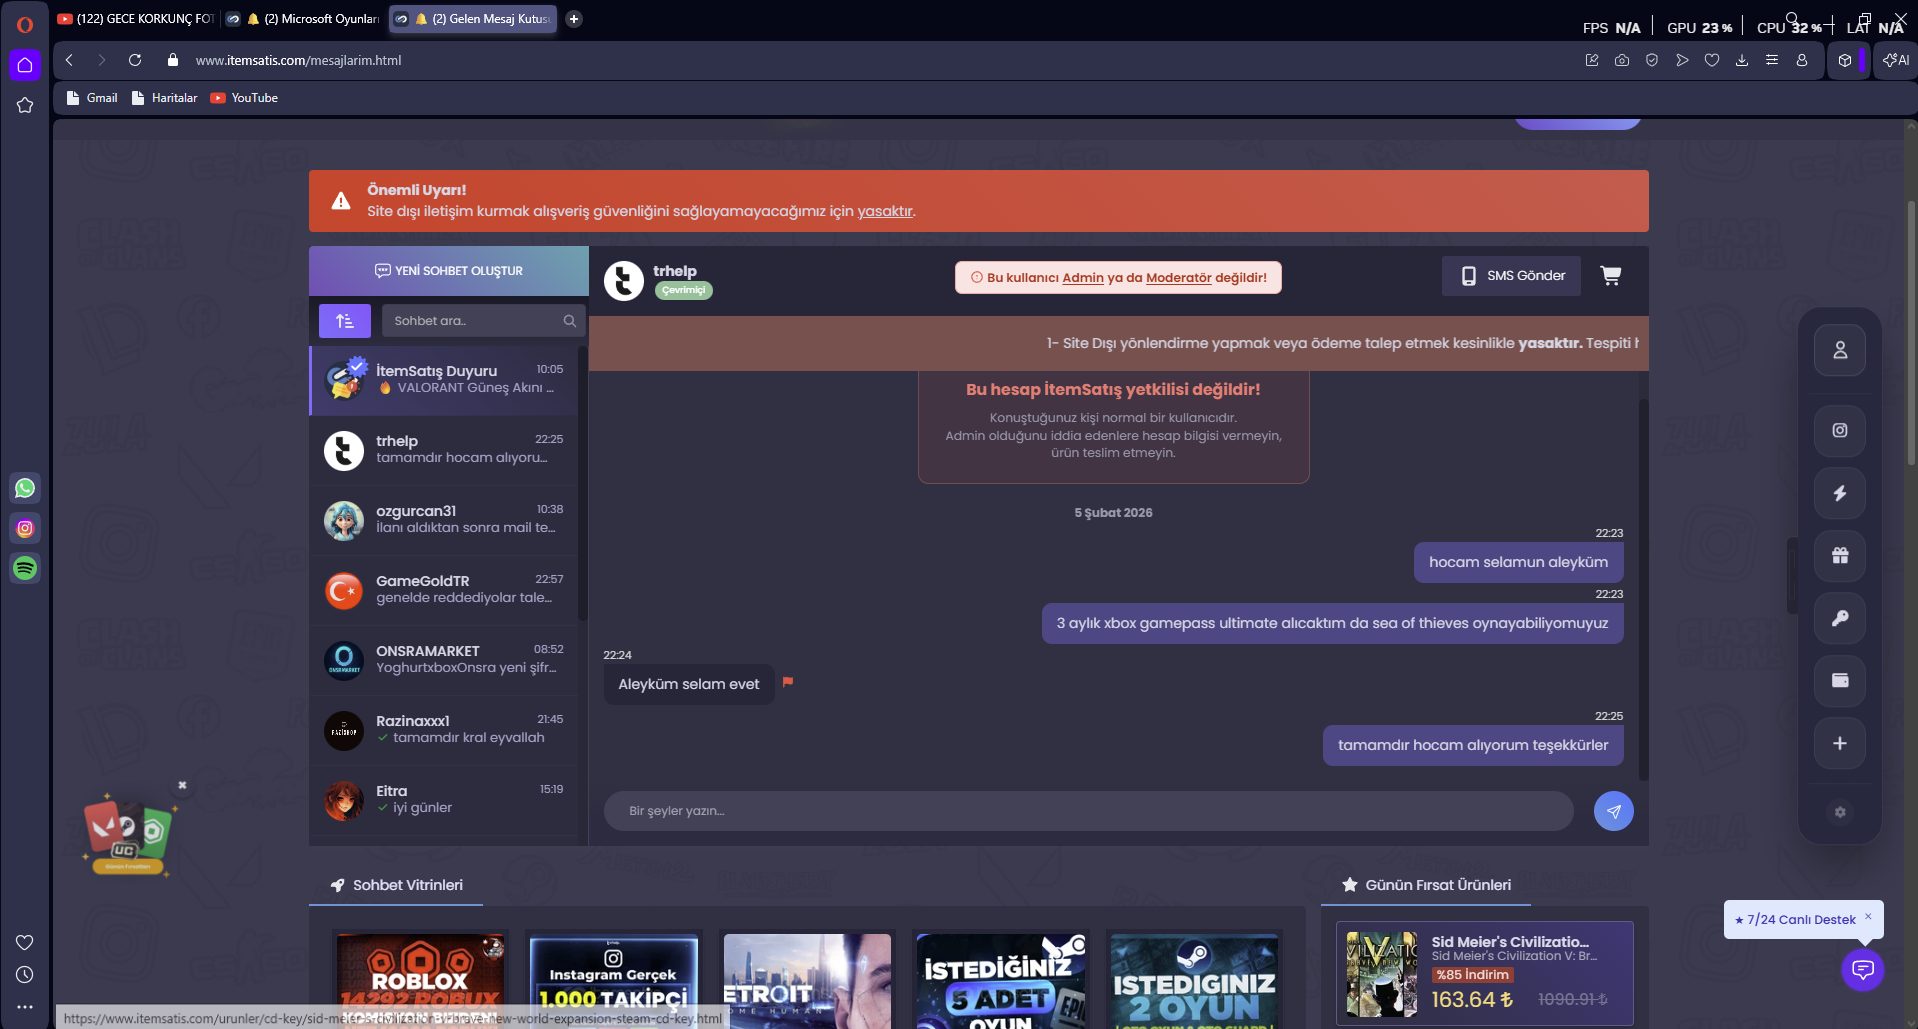The width and height of the screenshot is (1918, 1029).
Task: Open the gear settings icon in the right panel
Action: [1840, 812]
